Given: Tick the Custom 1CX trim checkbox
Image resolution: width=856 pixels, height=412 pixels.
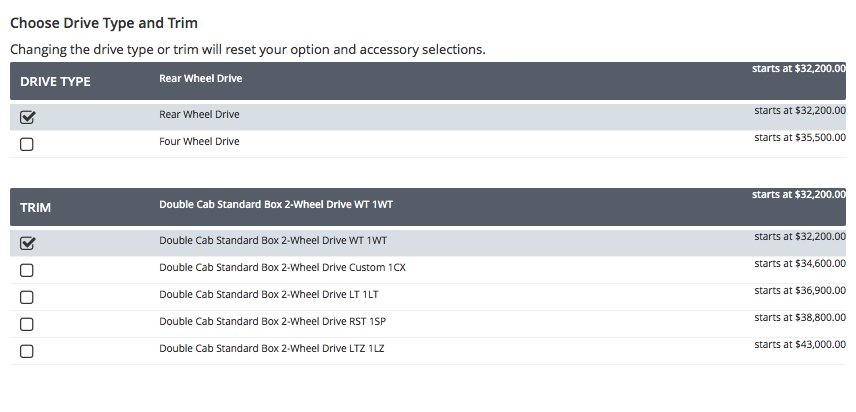Looking at the screenshot, I should [x=27, y=270].
